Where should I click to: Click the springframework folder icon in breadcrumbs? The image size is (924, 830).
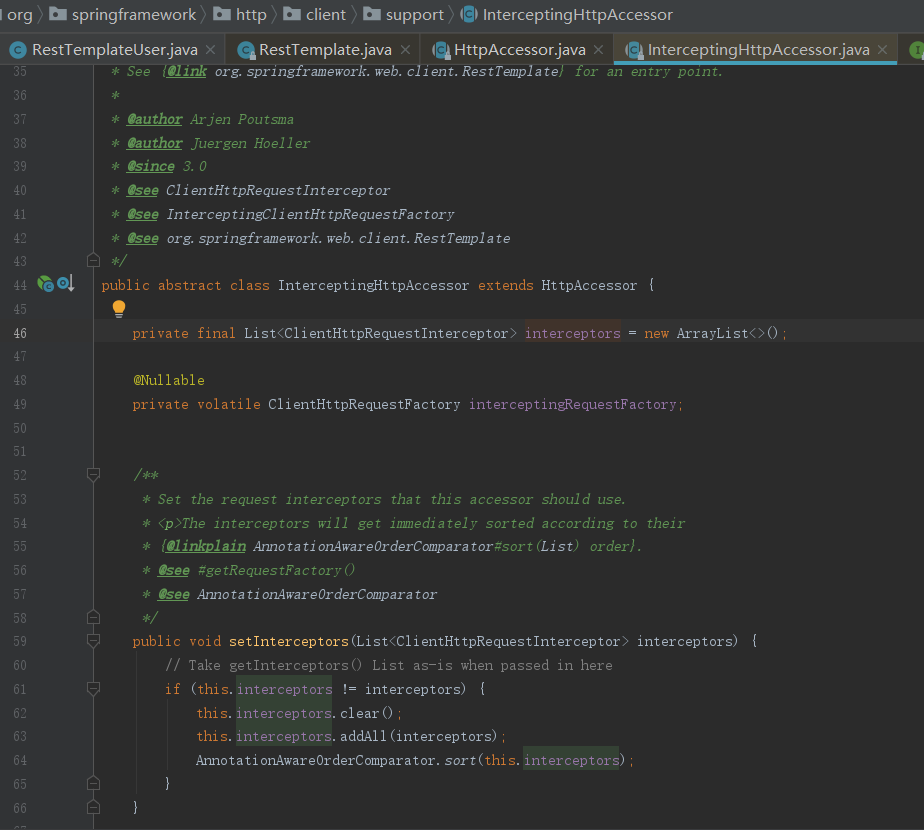58,14
